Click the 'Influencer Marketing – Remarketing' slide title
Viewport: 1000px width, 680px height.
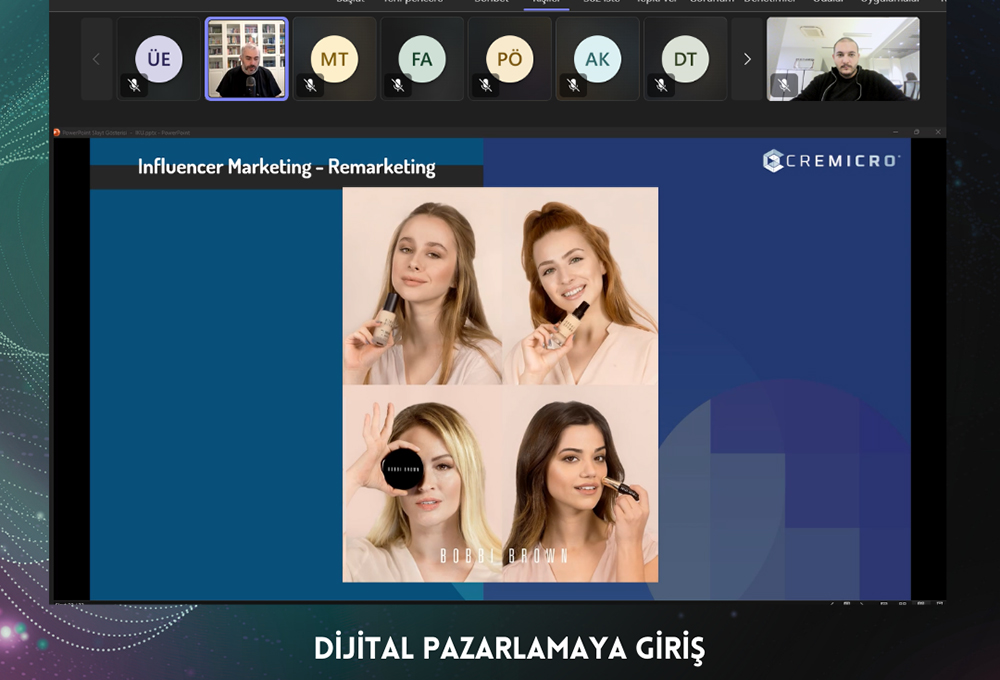click(x=286, y=167)
